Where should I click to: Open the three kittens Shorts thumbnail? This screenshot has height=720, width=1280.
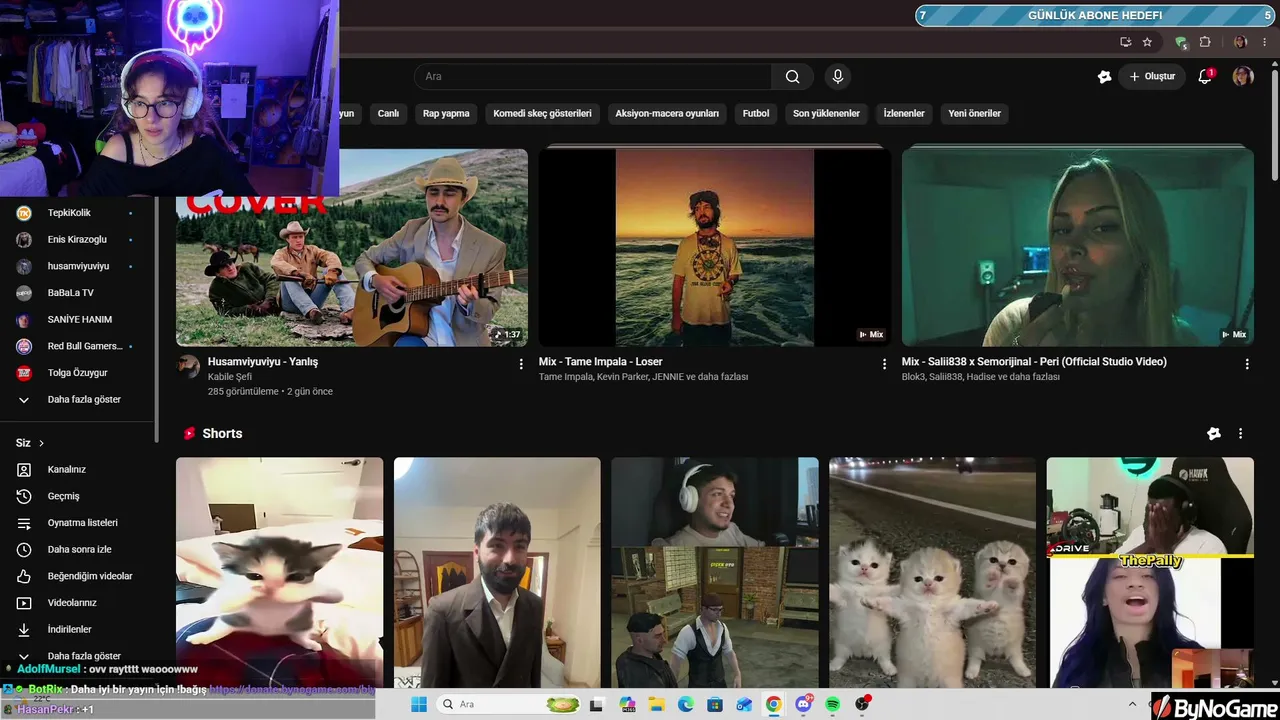click(x=933, y=573)
